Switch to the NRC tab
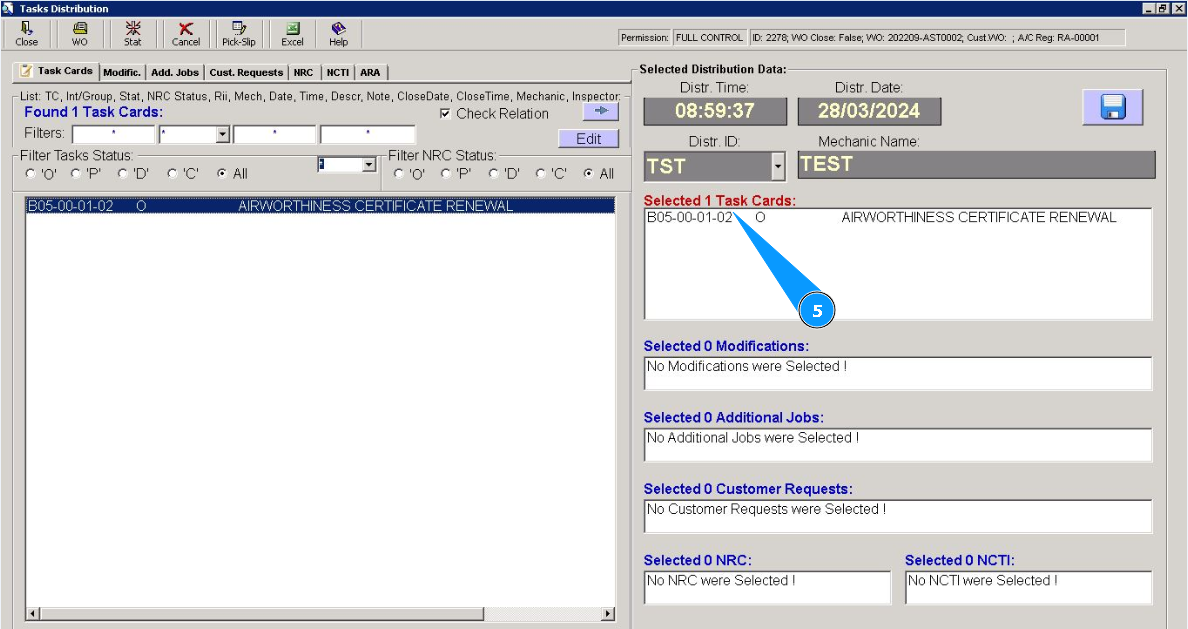The width and height of the screenshot is (1188, 629). point(303,73)
